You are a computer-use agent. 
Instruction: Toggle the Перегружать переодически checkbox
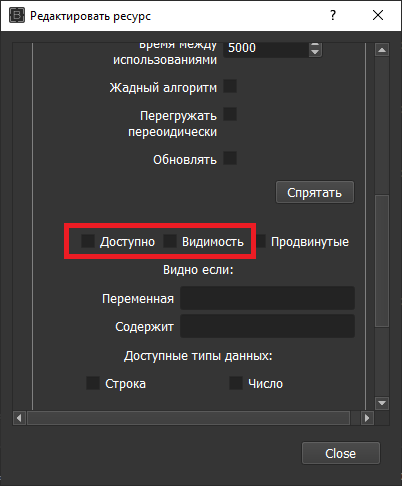(x=230, y=114)
